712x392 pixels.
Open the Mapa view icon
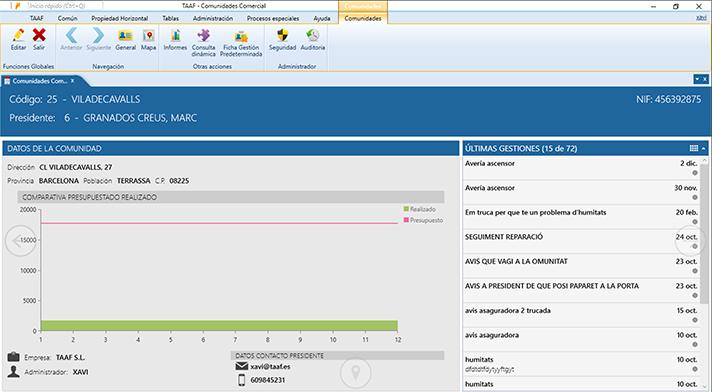148,35
